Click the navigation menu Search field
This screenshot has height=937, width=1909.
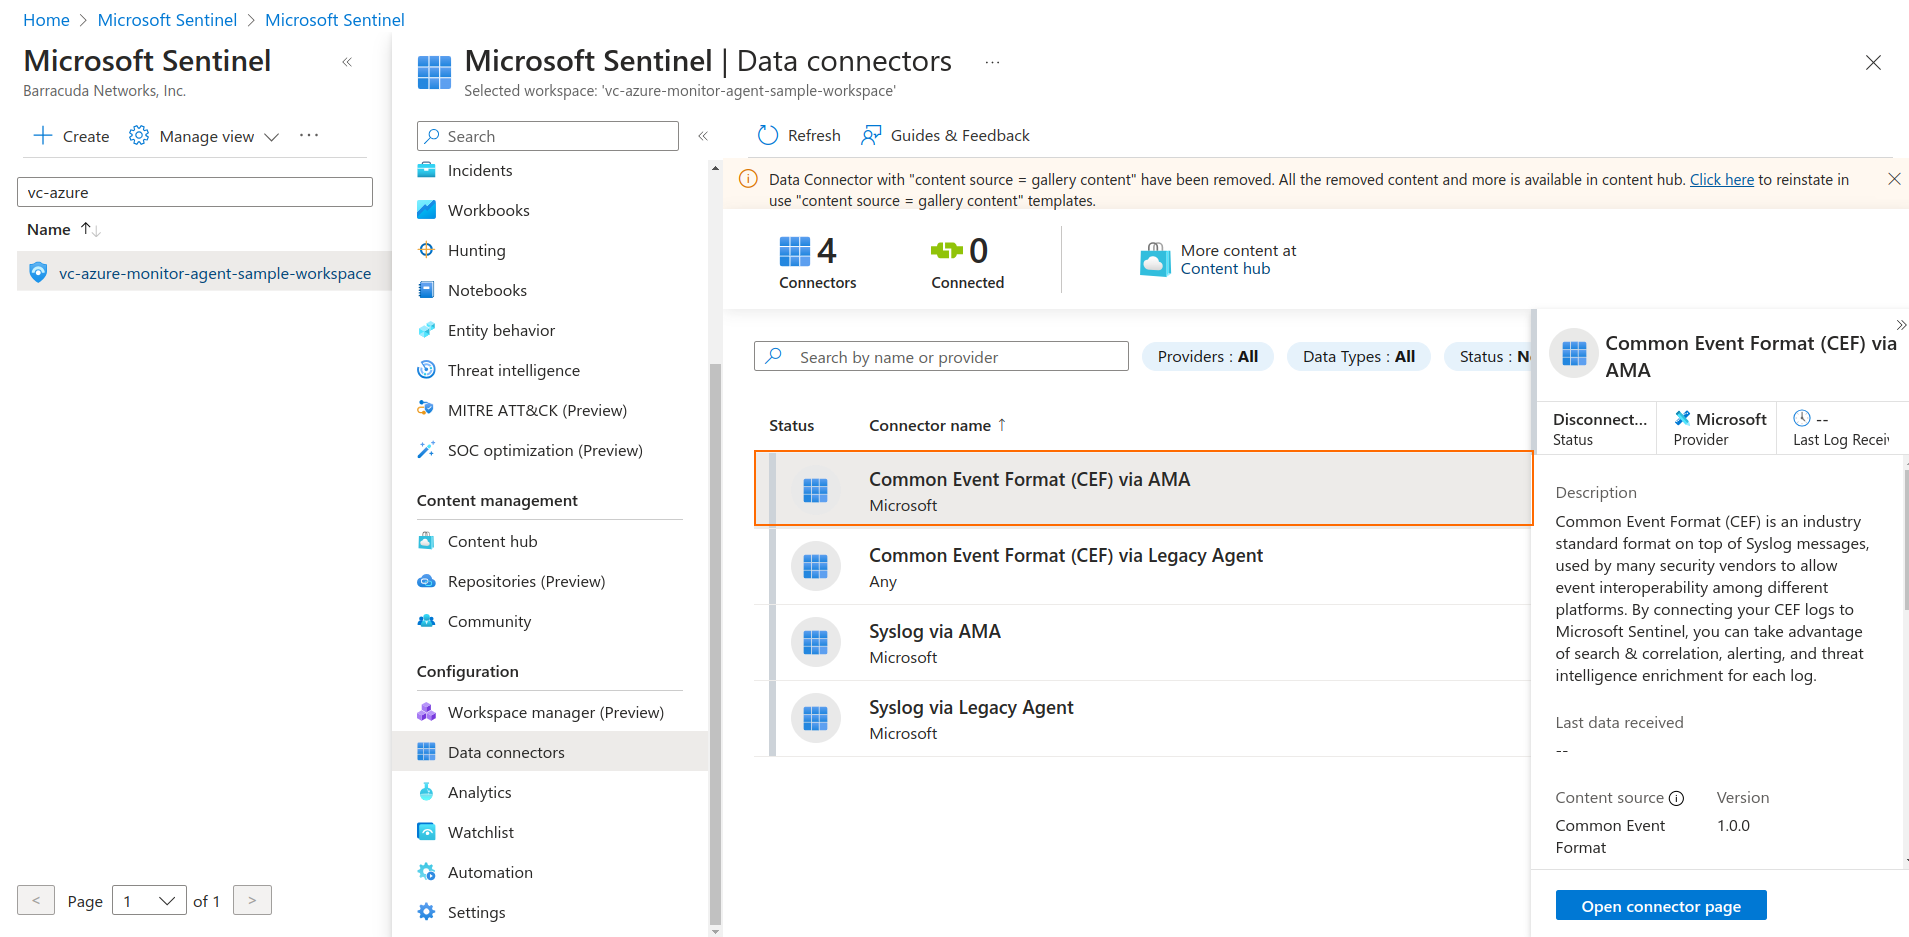coord(548,136)
